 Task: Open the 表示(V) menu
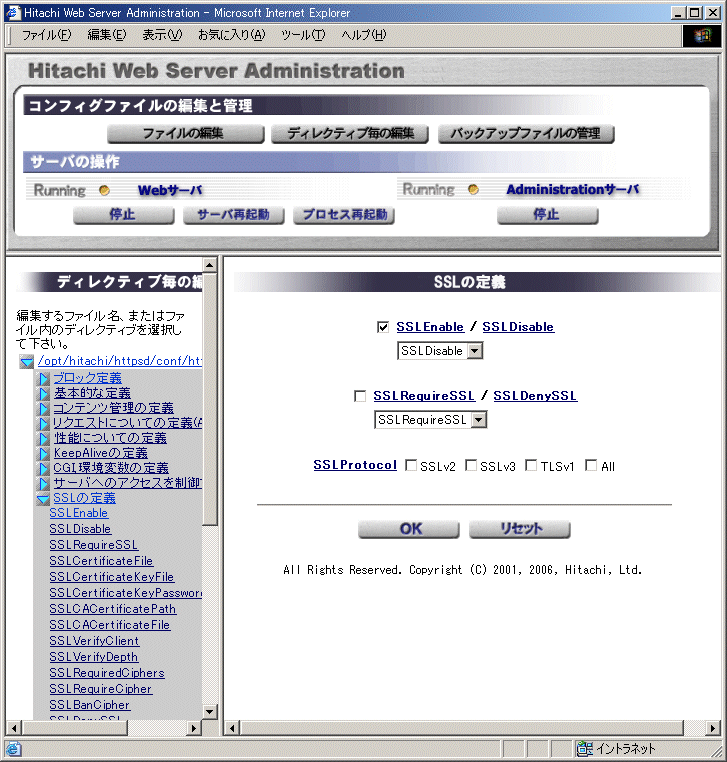coord(162,35)
